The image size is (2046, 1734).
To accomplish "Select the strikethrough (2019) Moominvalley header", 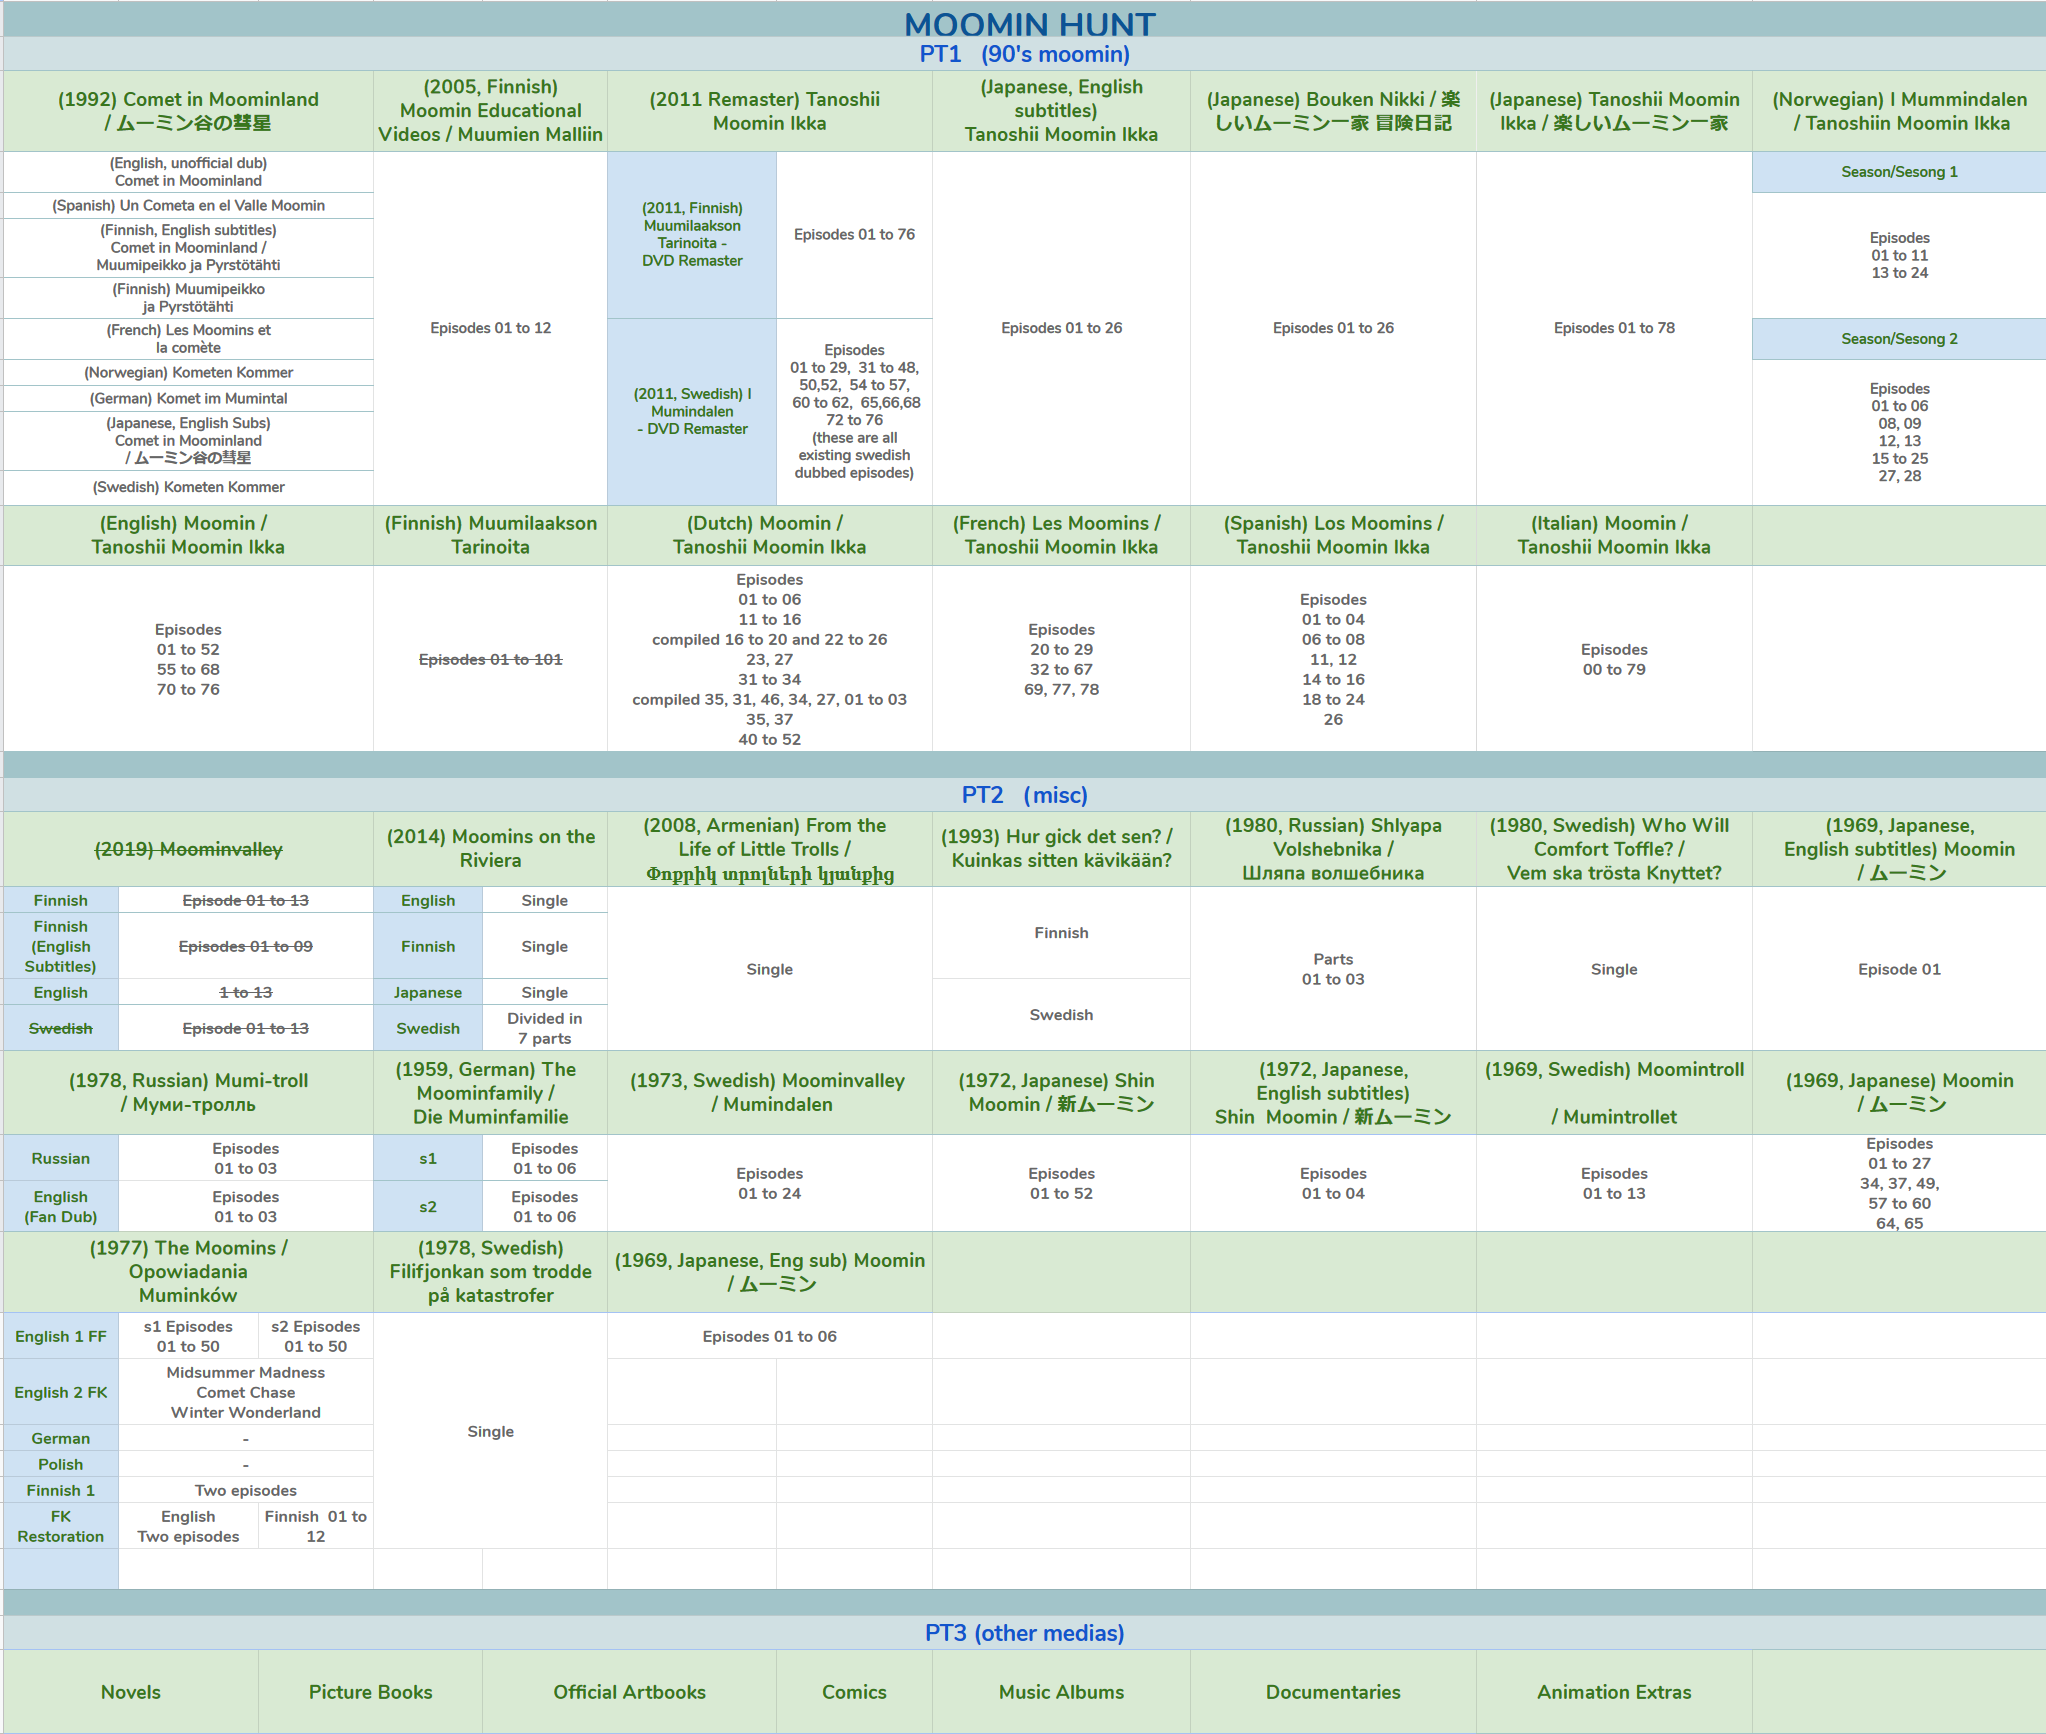I will click(x=188, y=849).
